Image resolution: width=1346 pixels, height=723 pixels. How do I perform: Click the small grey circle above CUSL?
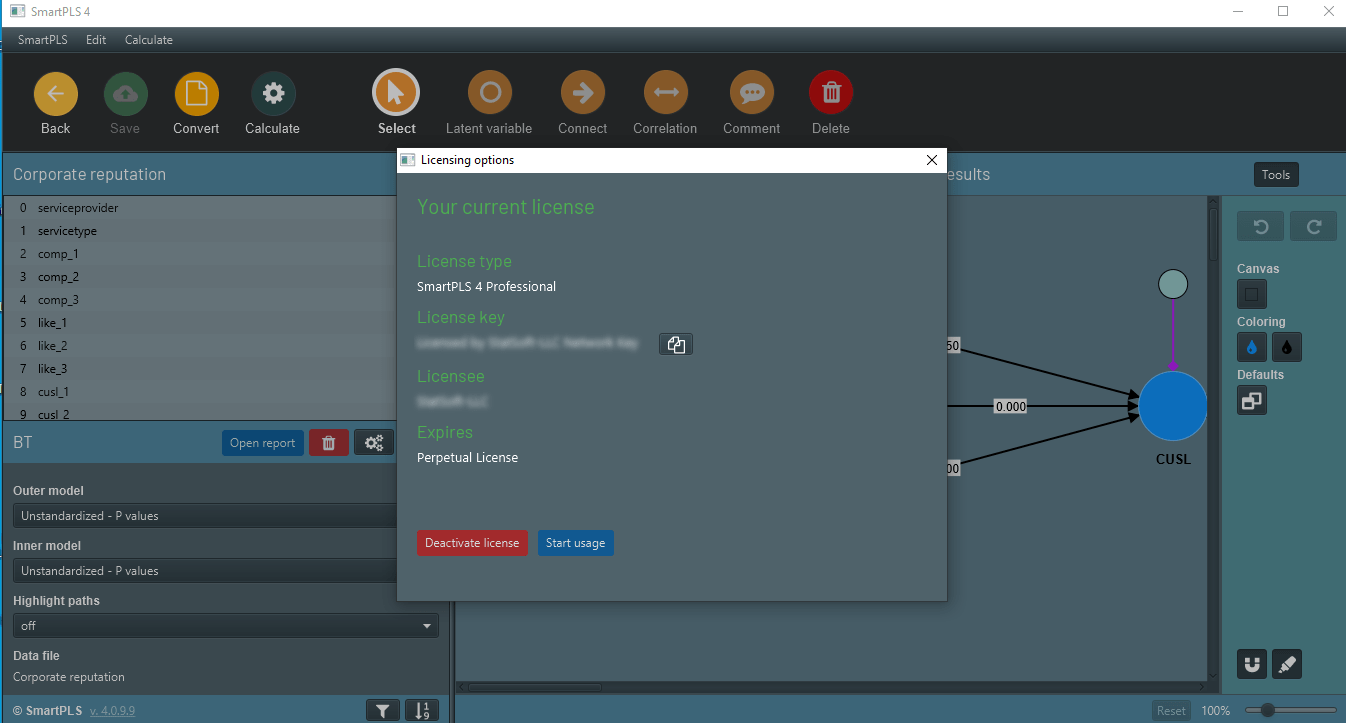(x=1172, y=284)
